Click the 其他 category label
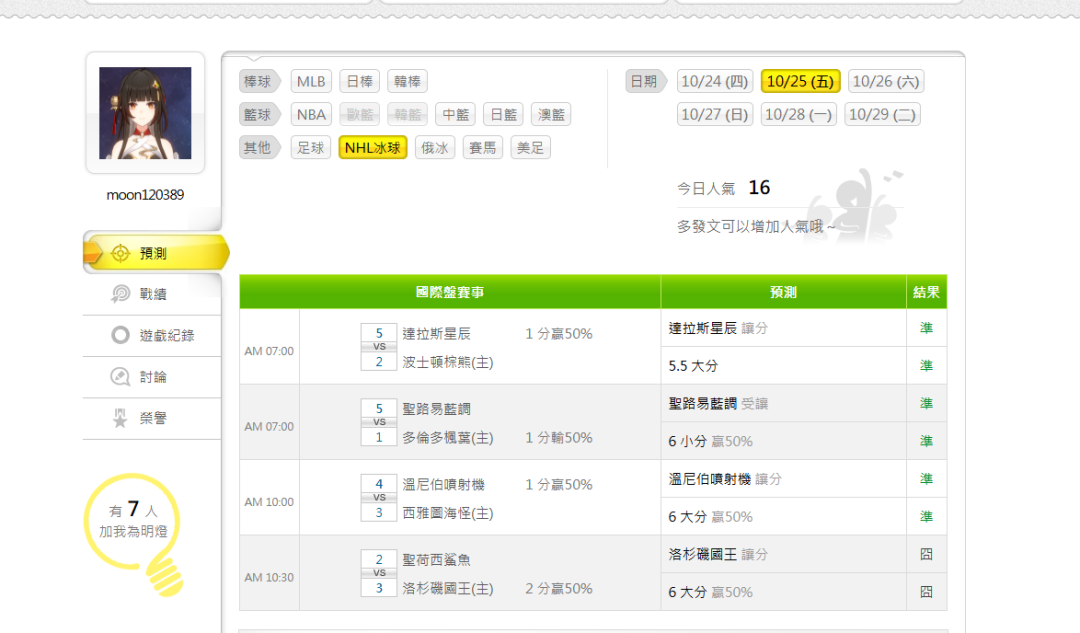 tap(259, 147)
